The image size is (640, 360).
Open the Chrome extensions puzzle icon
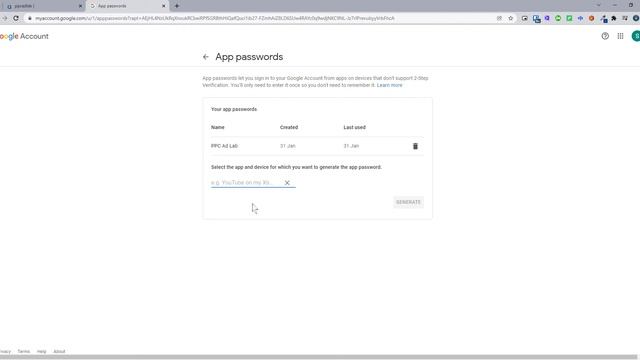pyautogui.click(x=614, y=18)
